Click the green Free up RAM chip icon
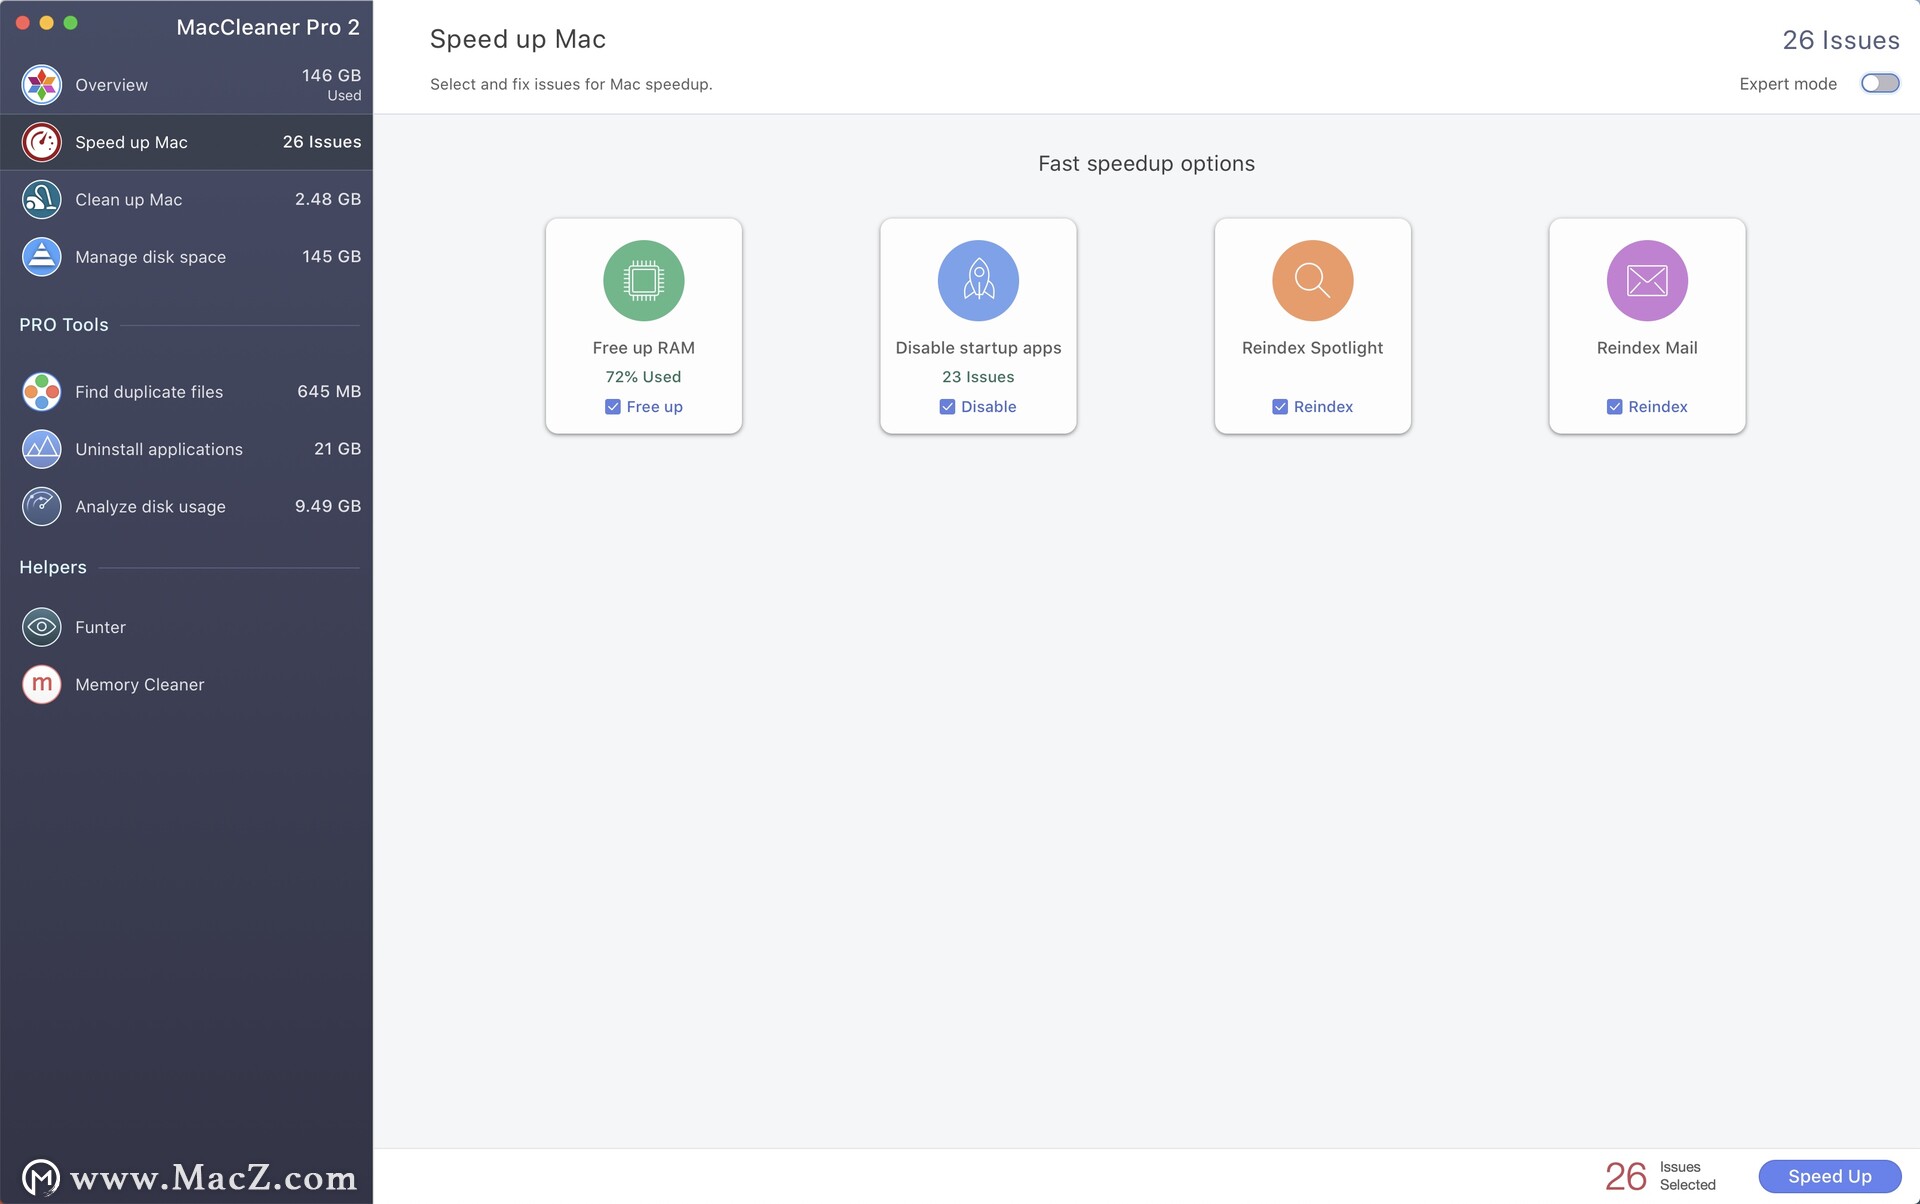 point(644,281)
